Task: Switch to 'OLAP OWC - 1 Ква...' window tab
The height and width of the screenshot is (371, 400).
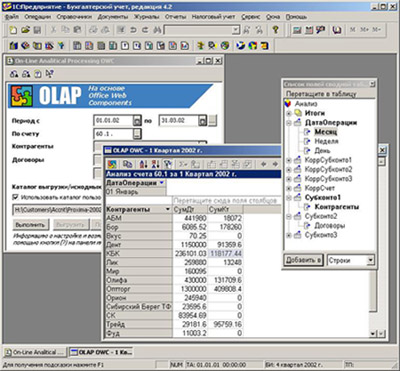Action: (x=101, y=352)
